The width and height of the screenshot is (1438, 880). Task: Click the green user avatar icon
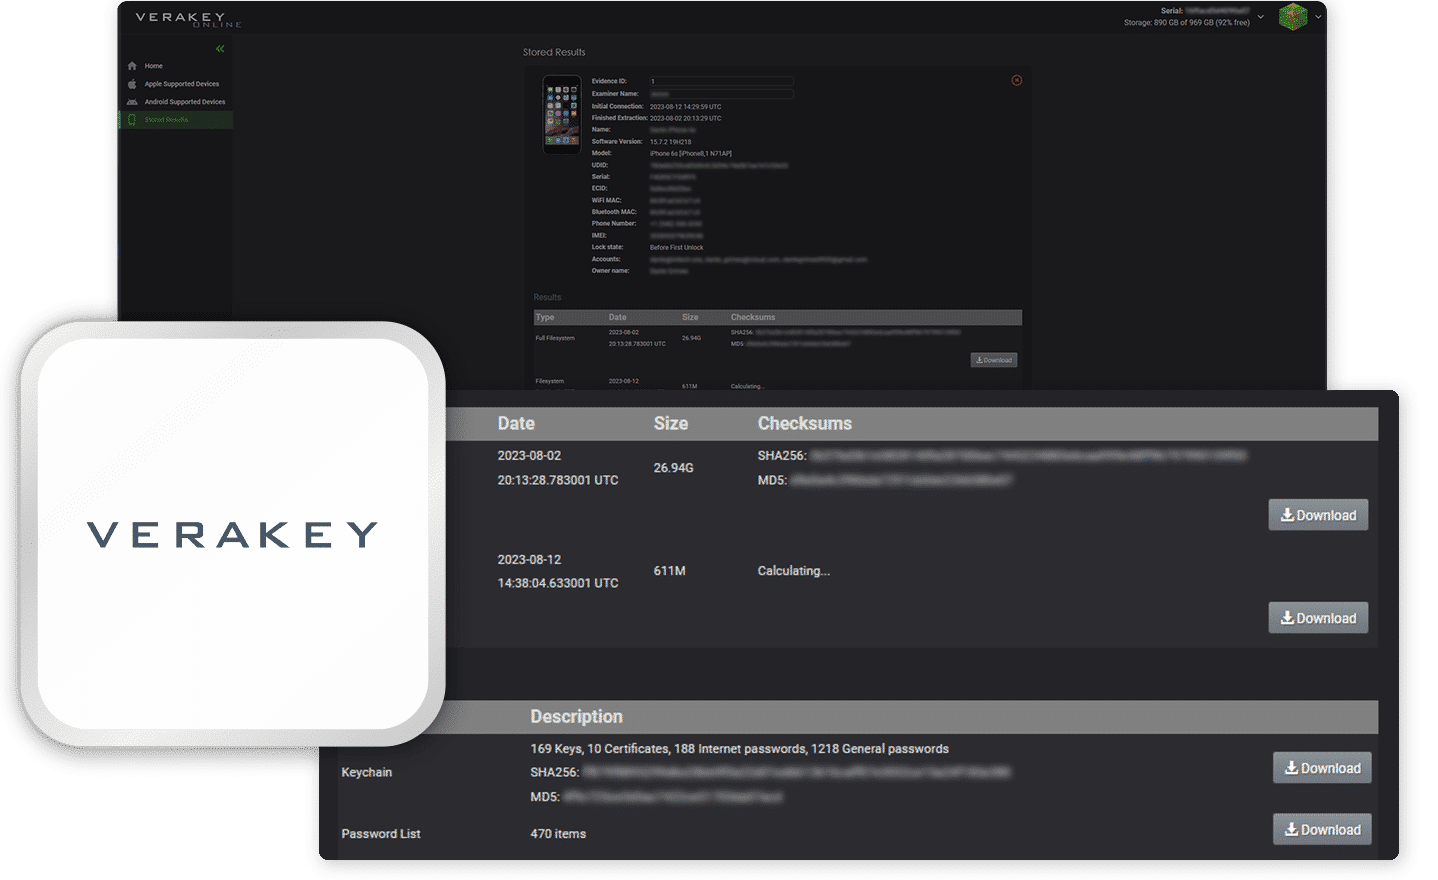pos(1293,16)
